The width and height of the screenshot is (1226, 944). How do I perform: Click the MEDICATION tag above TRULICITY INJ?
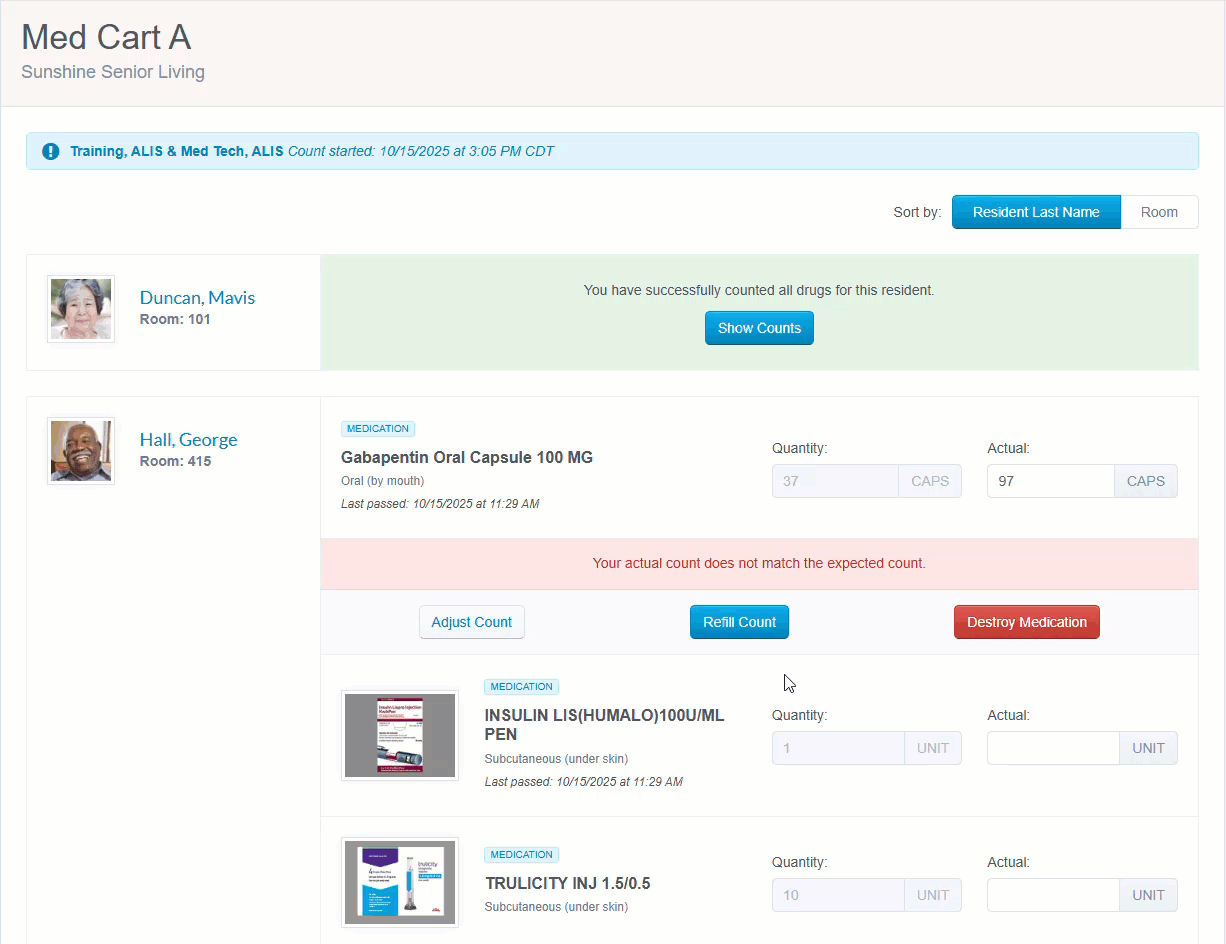click(x=521, y=855)
